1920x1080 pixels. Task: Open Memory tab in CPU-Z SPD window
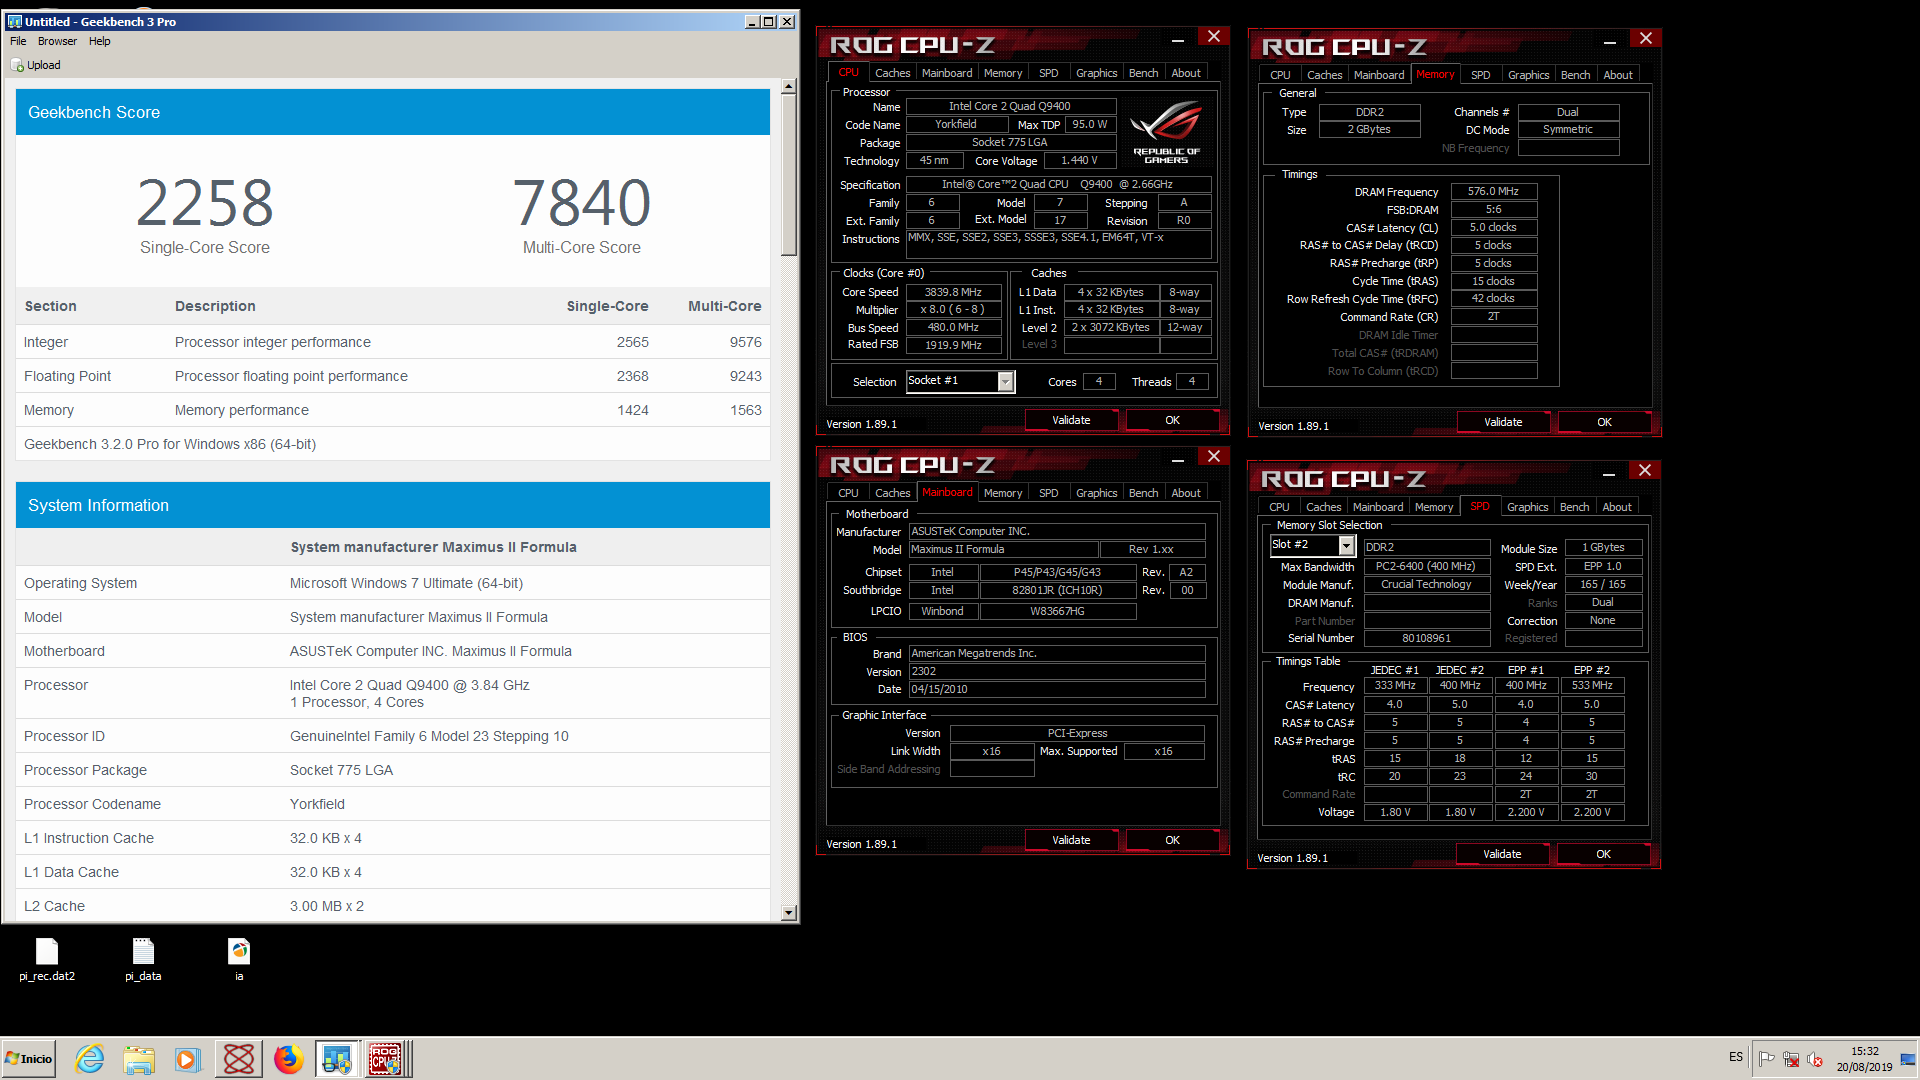coord(1433,507)
